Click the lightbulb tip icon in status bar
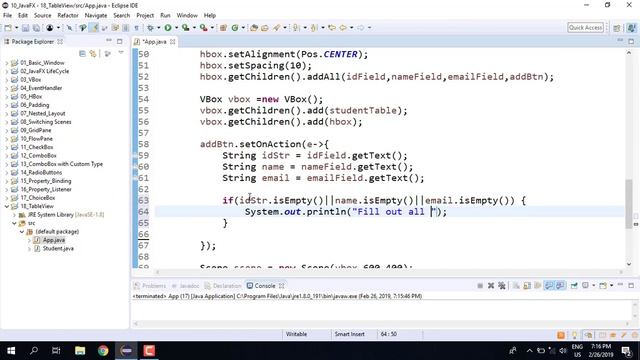The width and height of the screenshot is (640, 360). [x=574, y=335]
